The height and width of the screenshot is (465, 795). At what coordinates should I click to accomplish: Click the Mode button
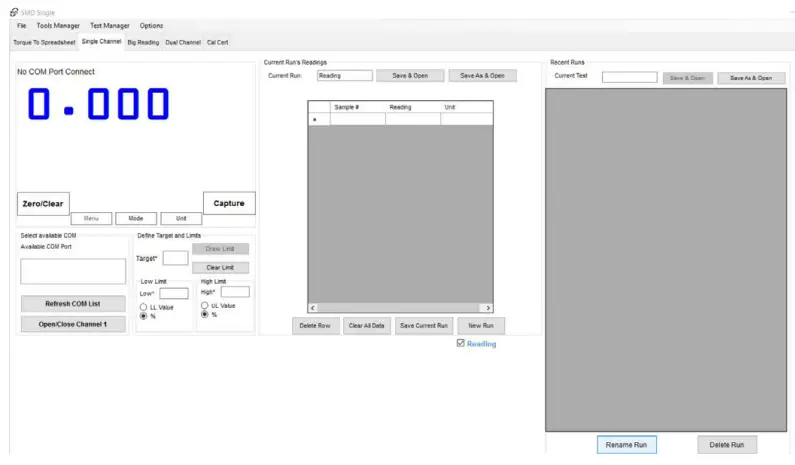pyautogui.click(x=136, y=219)
